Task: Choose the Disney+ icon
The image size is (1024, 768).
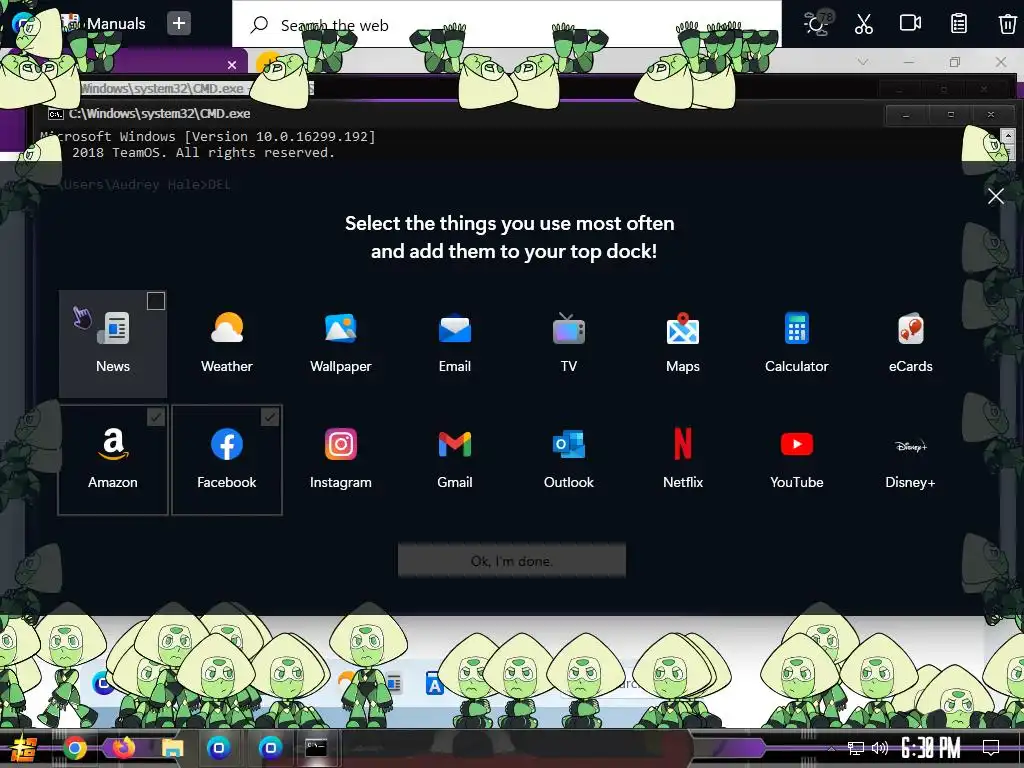Action: (910, 446)
